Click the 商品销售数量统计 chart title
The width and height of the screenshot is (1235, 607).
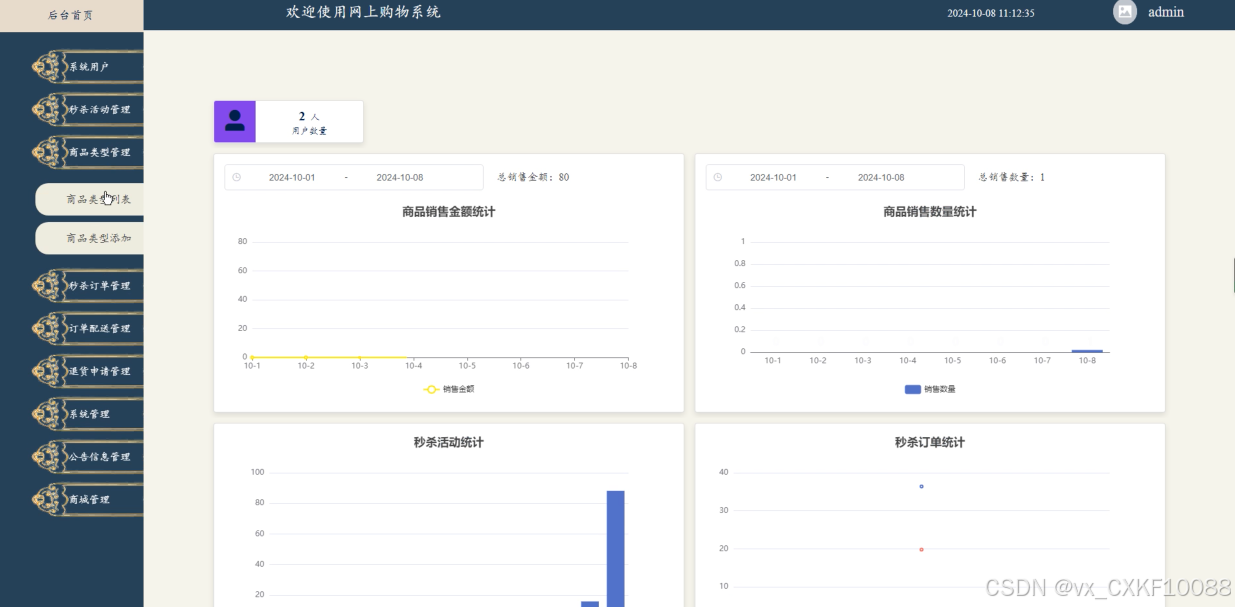coord(930,212)
